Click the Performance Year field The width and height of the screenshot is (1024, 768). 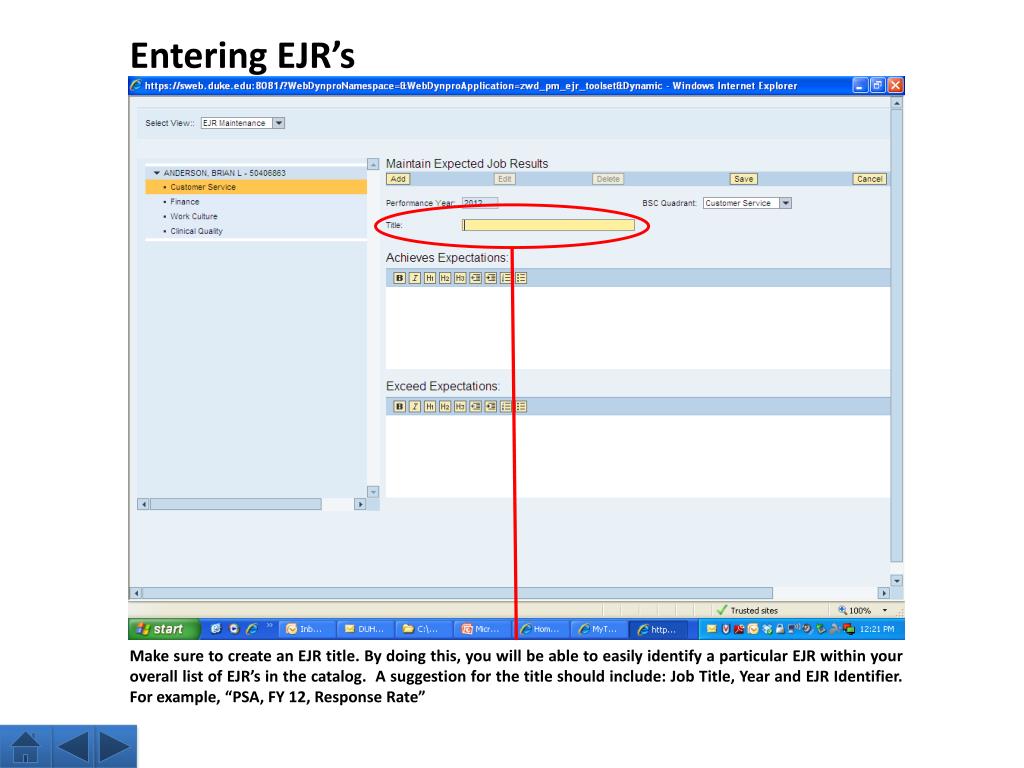tap(480, 203)
